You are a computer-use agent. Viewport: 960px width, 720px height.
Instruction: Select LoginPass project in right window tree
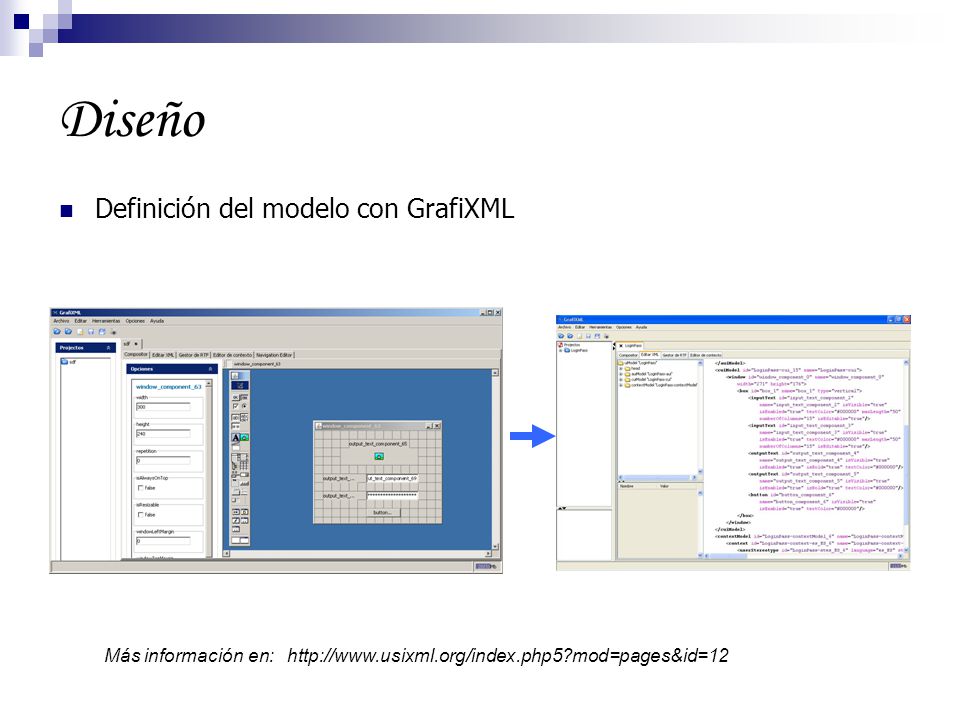click(576, 350)
